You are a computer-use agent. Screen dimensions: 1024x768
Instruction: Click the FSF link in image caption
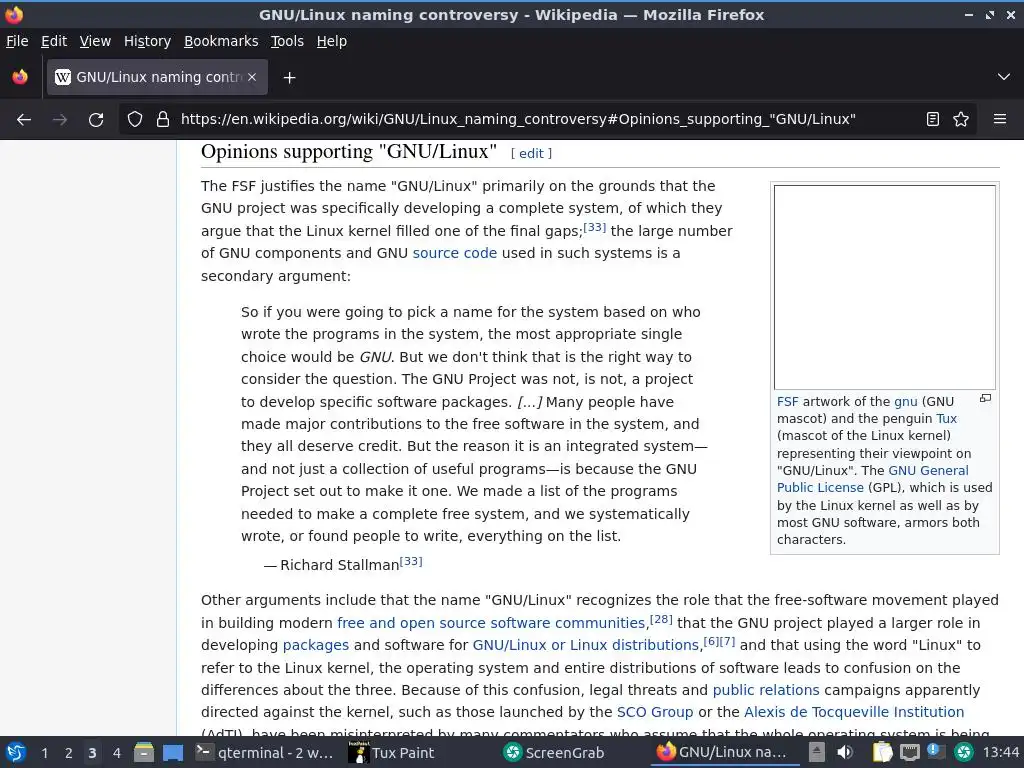click(788, 402)
